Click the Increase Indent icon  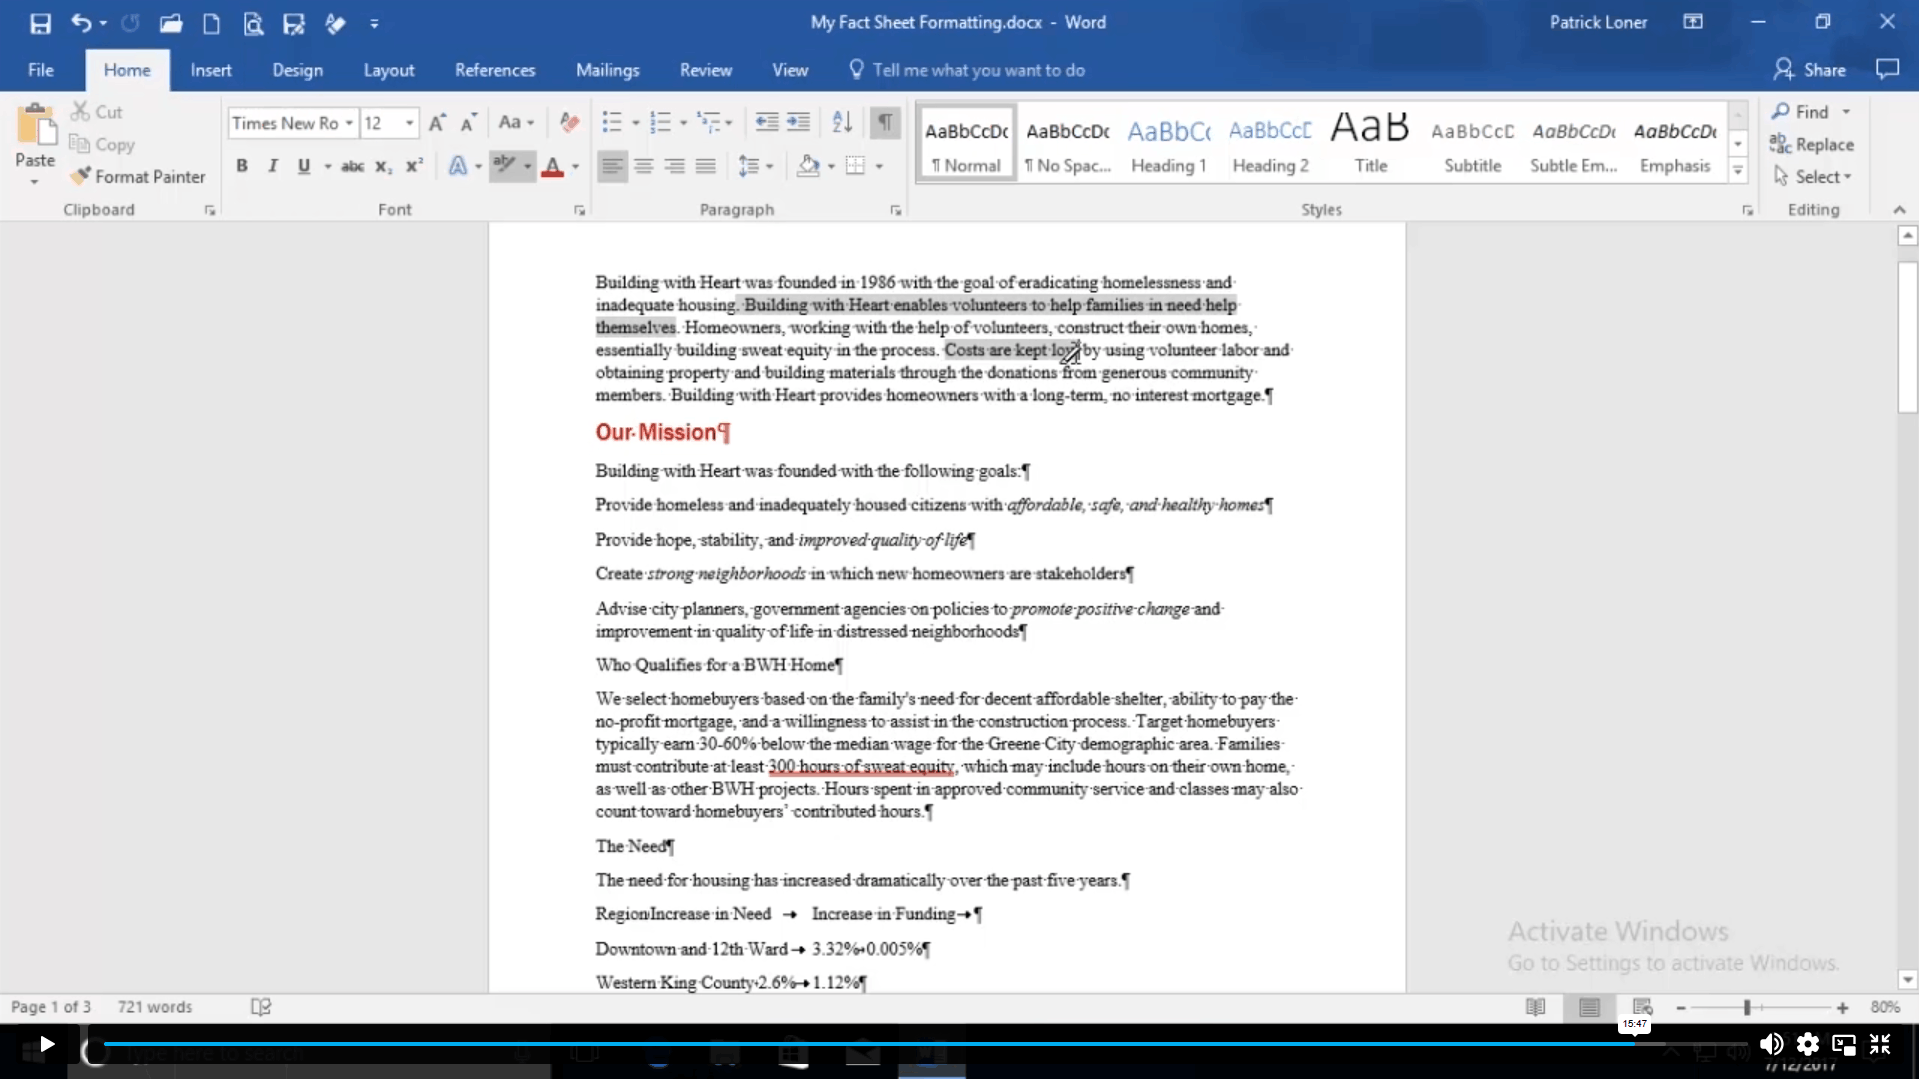pos(798,123)
